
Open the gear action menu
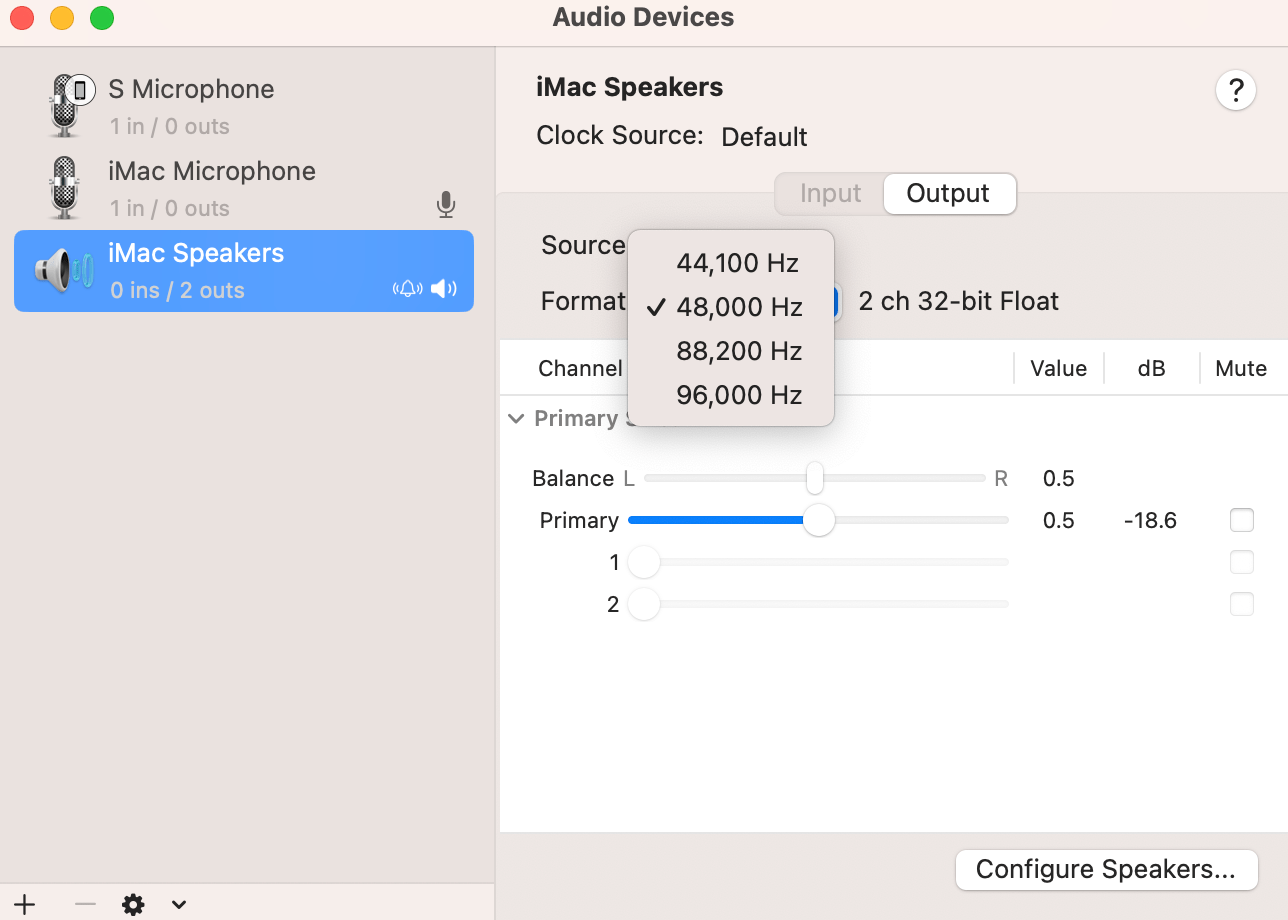[x=133, y=905]
